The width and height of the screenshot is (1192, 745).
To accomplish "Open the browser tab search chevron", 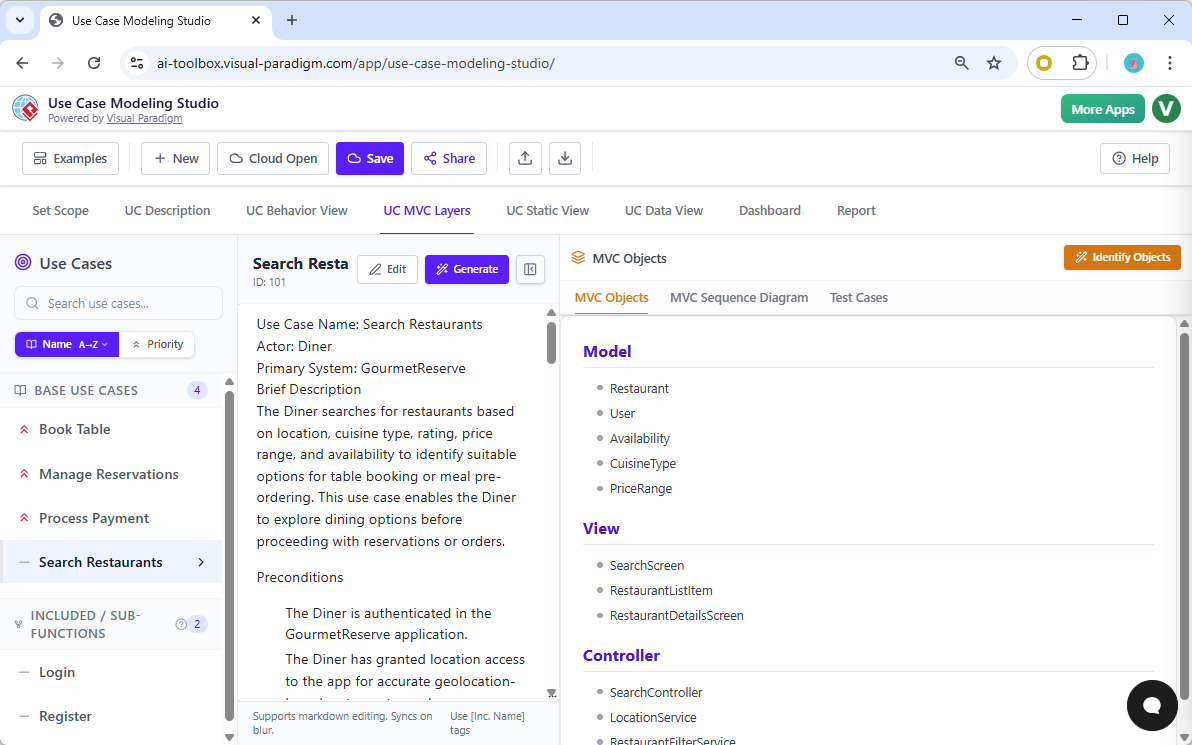I will point(19,20).
